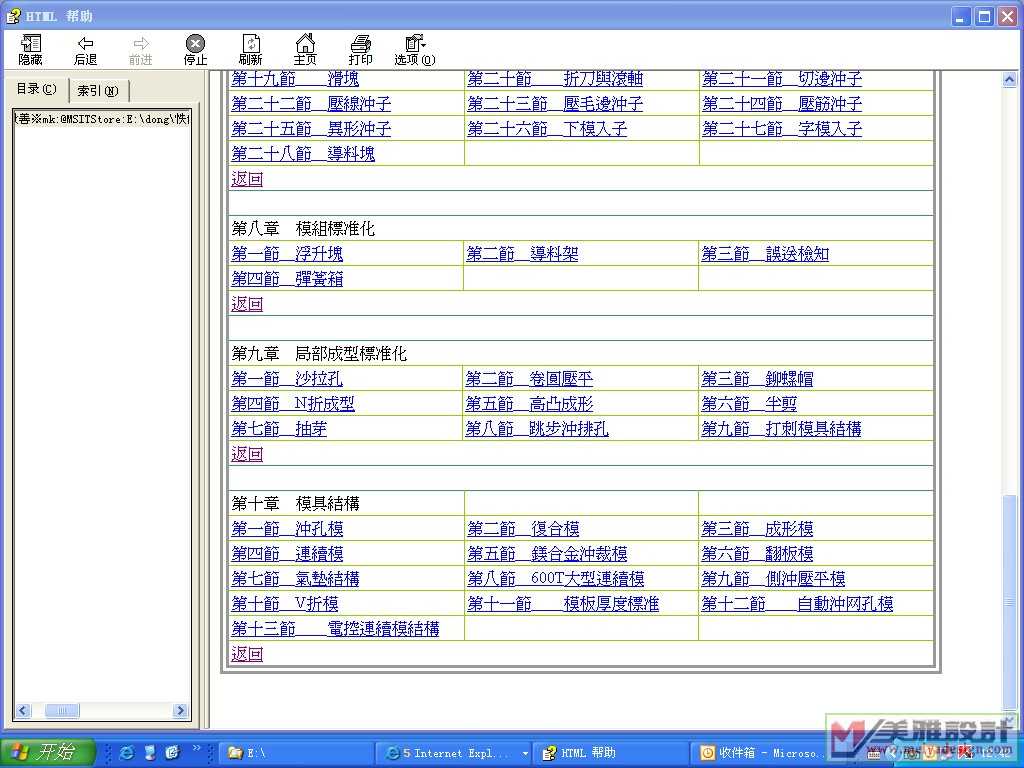Open link 第八節 600T大型連續模

pos(556,579)
